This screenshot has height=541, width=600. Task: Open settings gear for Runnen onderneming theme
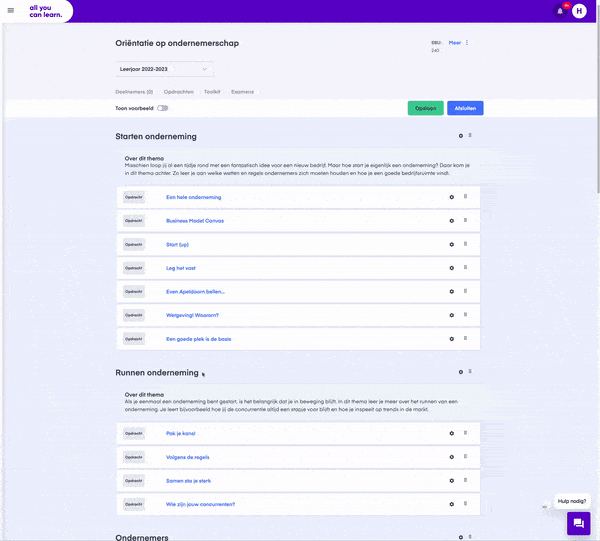pos(461,372)
